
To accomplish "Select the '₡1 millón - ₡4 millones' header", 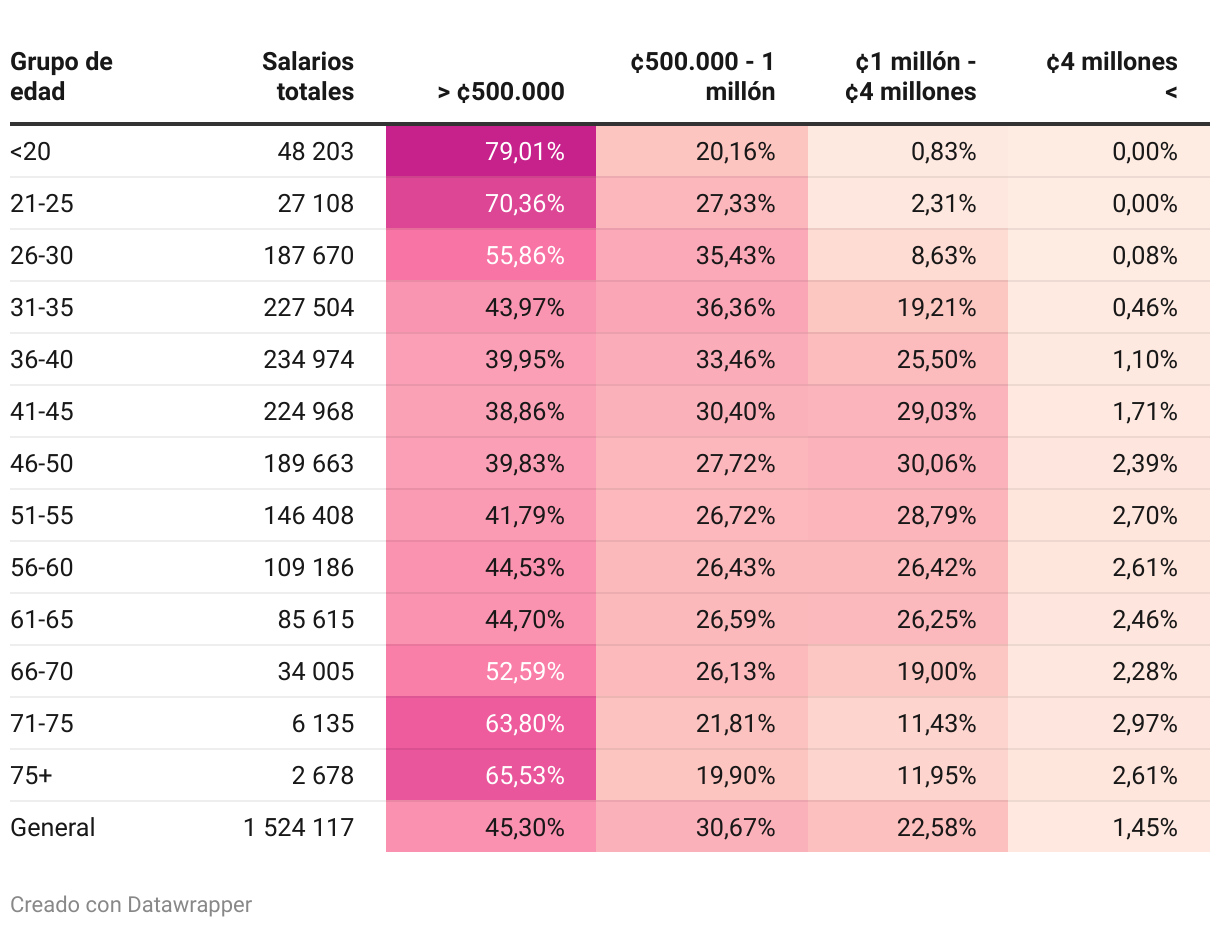I will tap(910, 77).
